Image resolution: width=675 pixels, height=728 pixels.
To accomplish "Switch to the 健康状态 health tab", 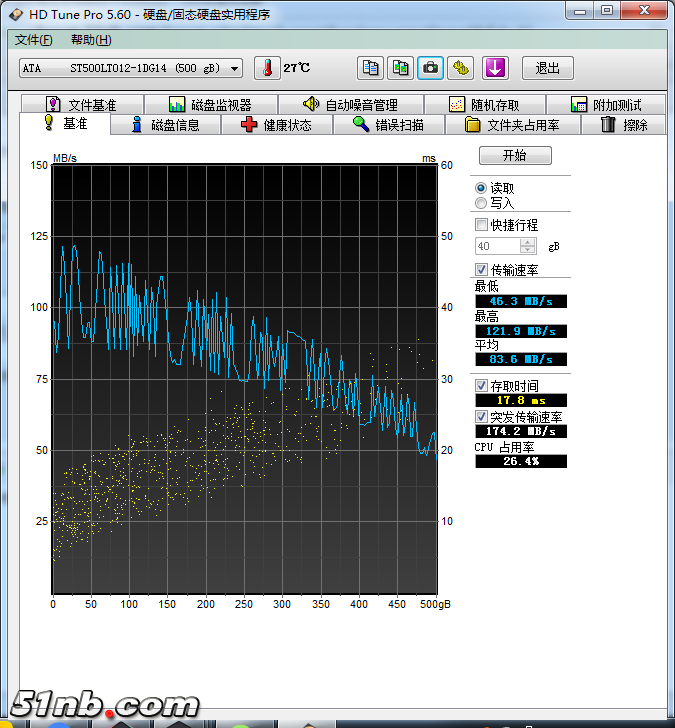I will pyautogui.click(x=276, y=125).
